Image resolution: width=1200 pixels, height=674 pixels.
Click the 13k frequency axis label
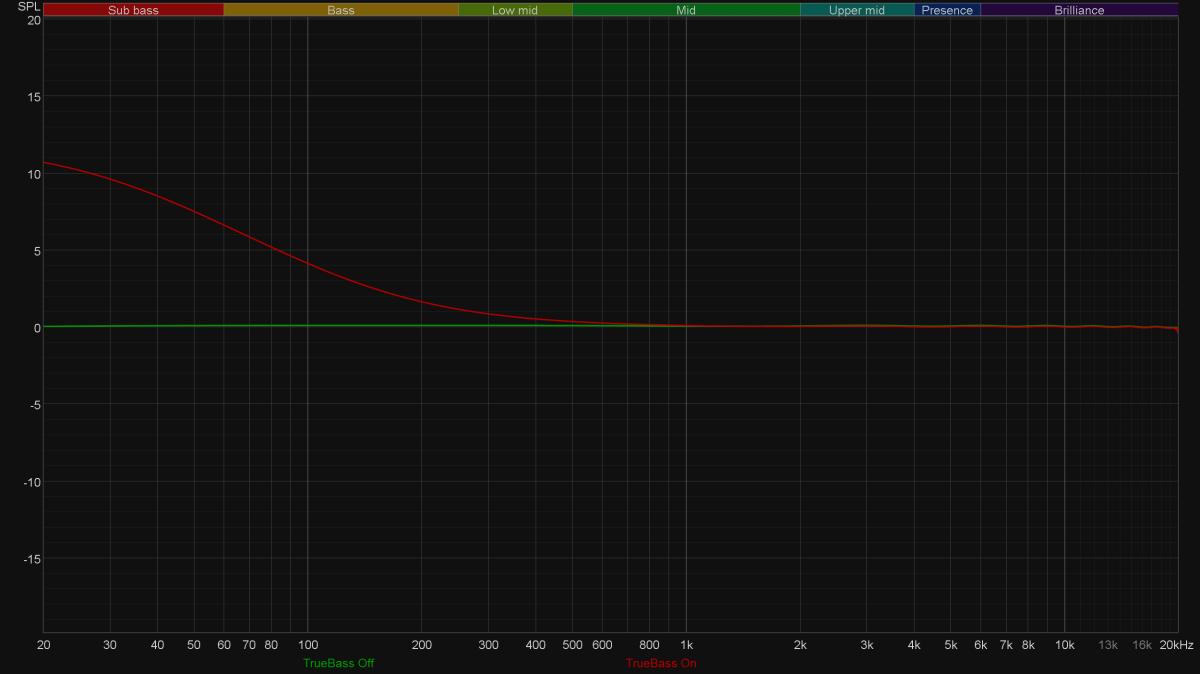point(1108,645)
